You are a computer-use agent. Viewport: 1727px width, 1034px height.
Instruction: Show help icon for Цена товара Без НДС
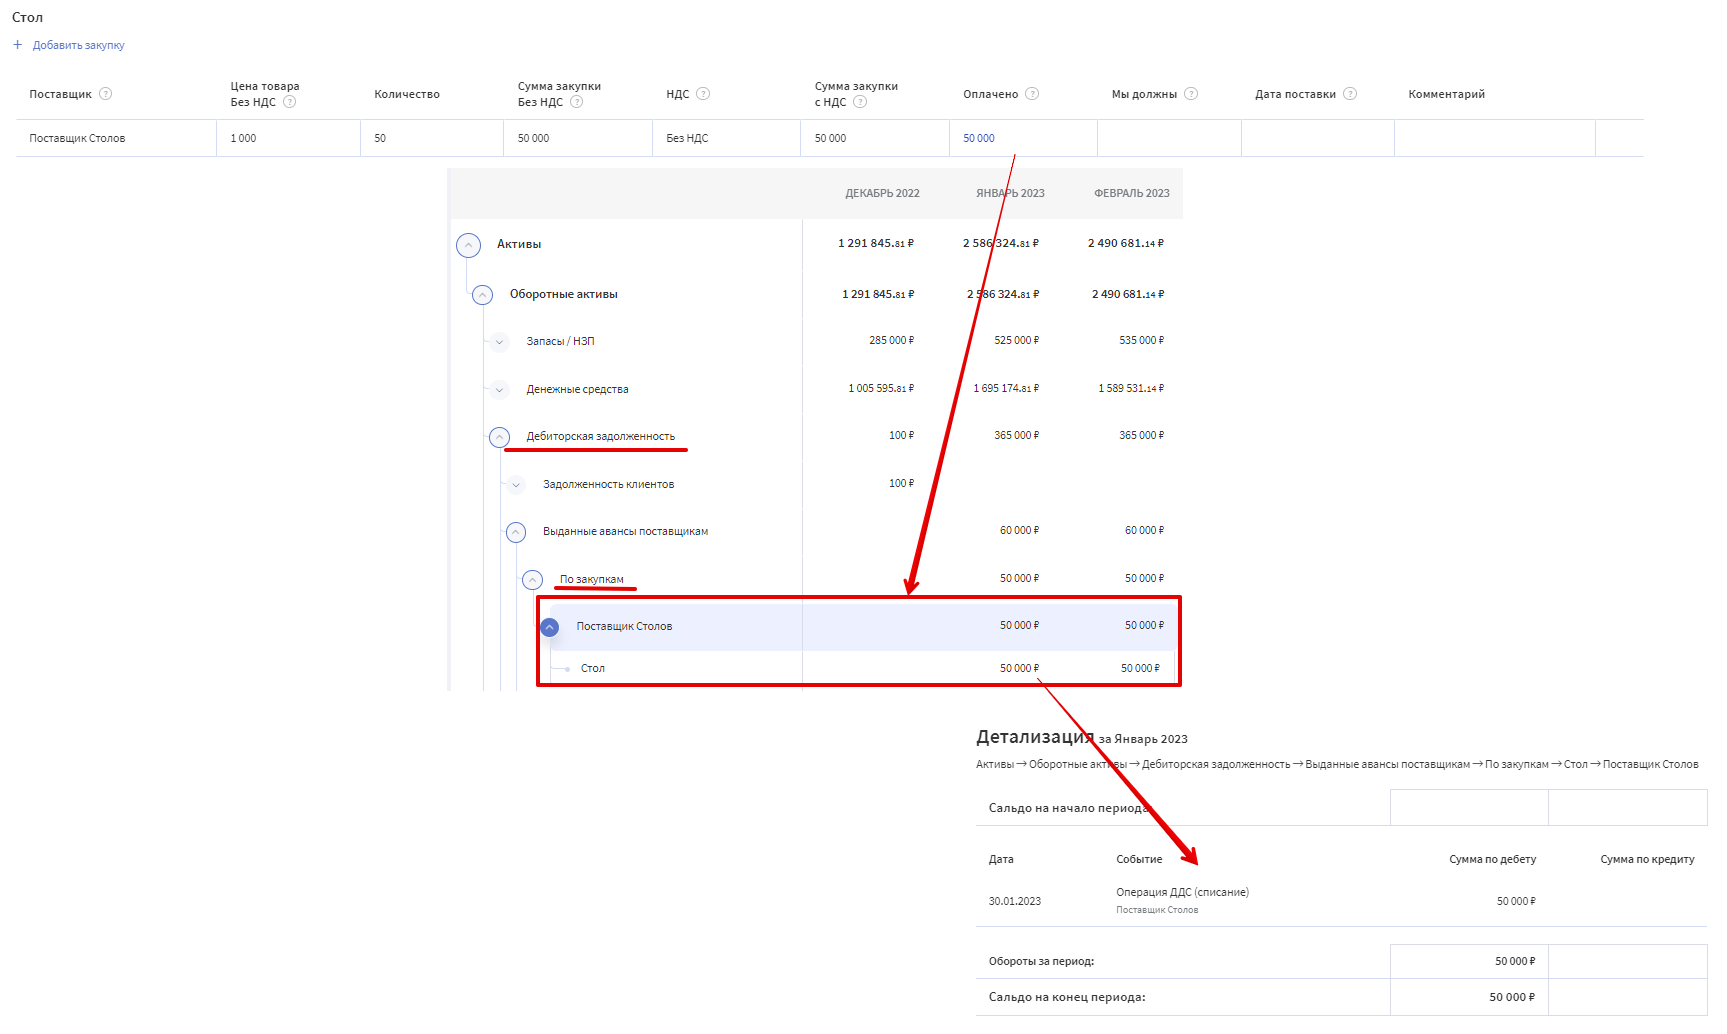coord(289,102)
